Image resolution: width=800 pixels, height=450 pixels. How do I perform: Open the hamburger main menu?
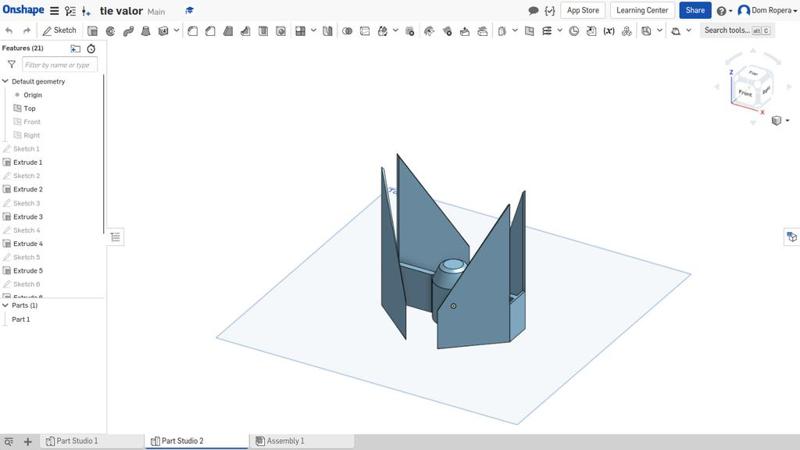pyautogui.click(x=54, y=11)
